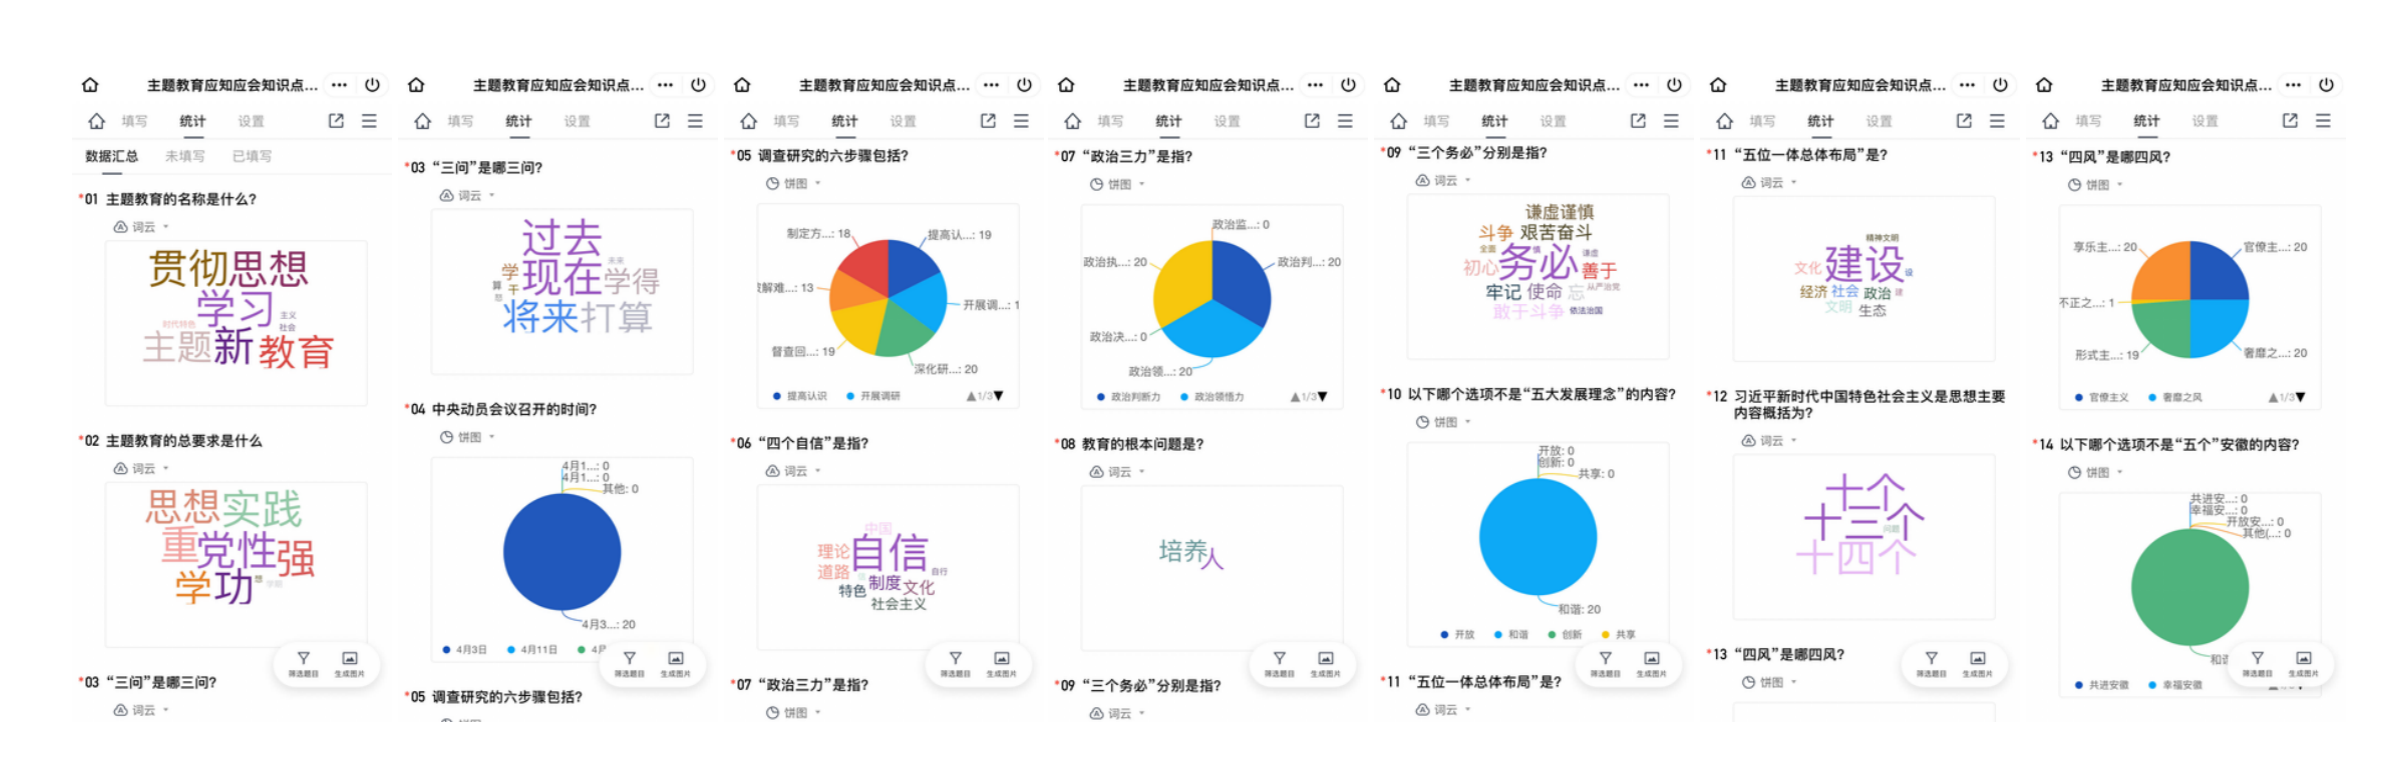The height and width of the screenshot is (778, 2404).
Task: Open 设置 tab in the question-04 panel
Action: [x=577, y=121]
